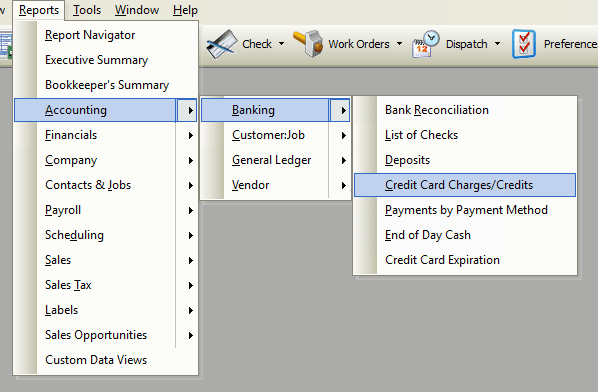This screenshot has width=598, height=392.
Task: Open the Deposits report
Action: (x=465, y=161)
